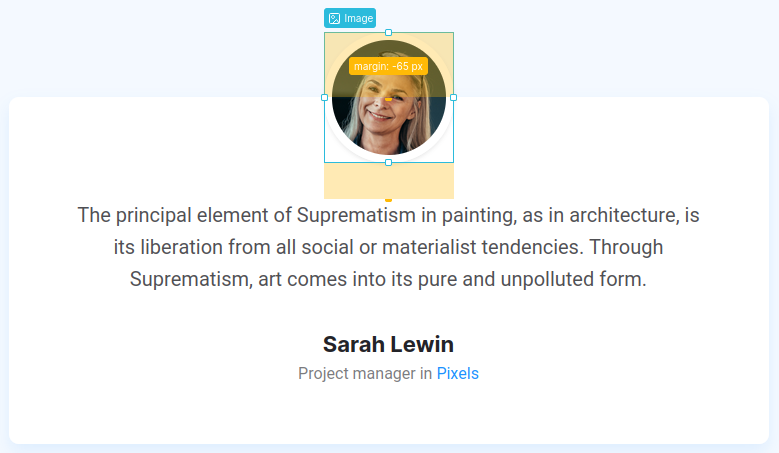This screenshot has width=779, height=453.
Task: Click the bottom resize handle of the image
Action: pos(389,162)
